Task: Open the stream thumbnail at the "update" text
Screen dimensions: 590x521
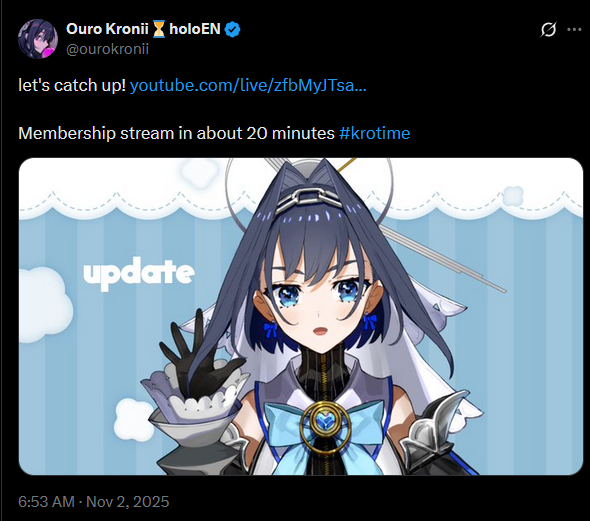Action: (x=139, y=273)
